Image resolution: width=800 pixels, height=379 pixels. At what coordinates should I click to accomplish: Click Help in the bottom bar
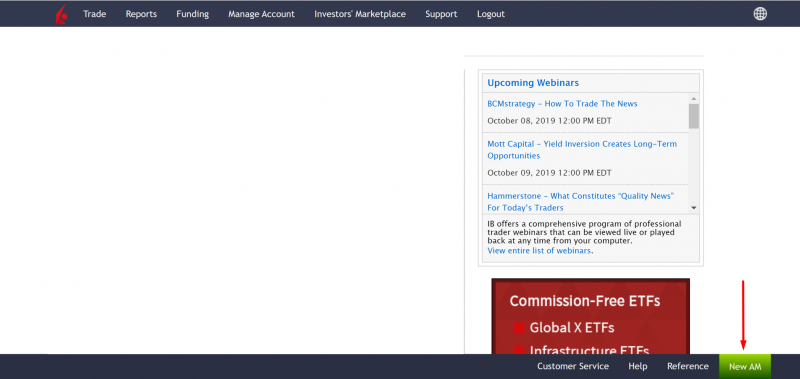click(638, 366)
